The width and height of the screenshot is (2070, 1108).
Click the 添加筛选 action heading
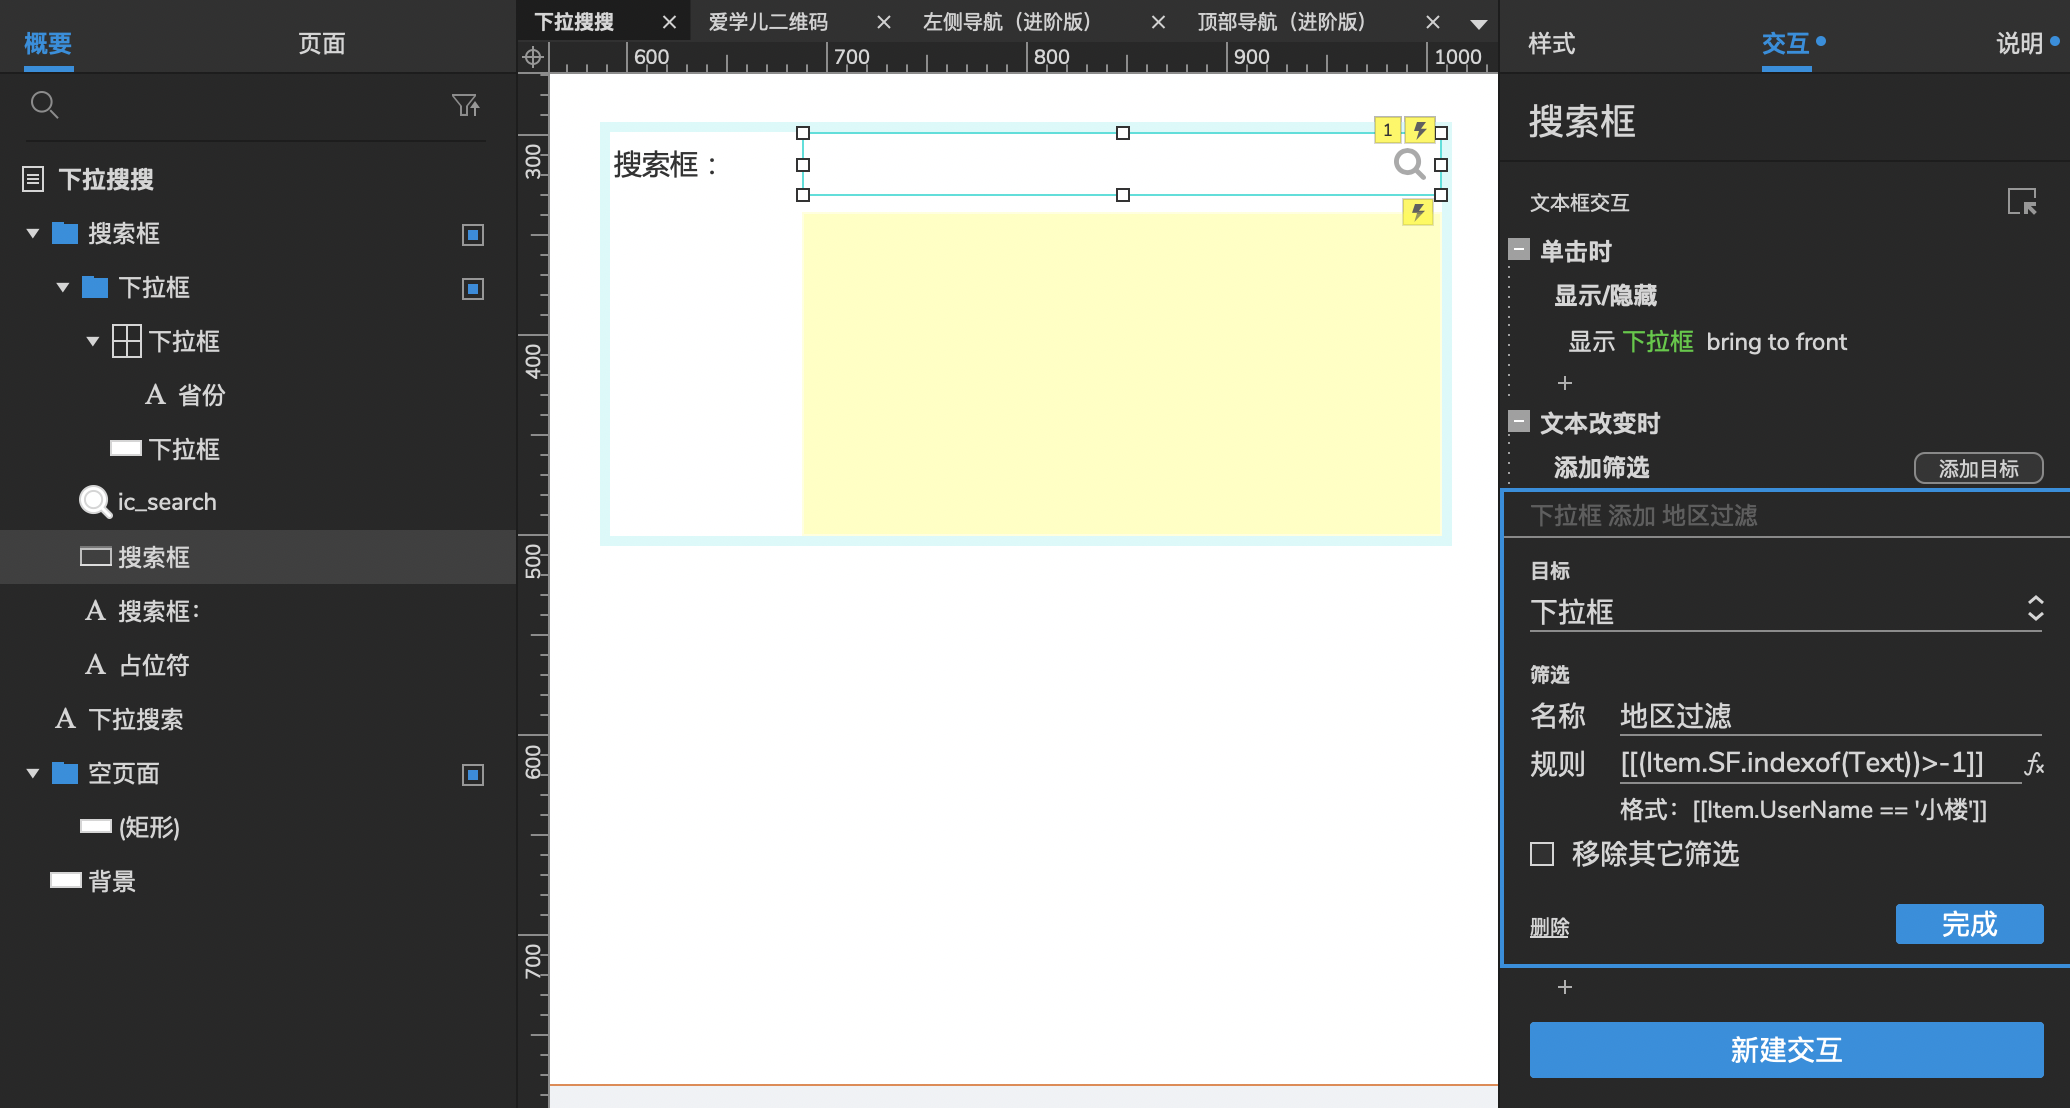point(1601,467)
